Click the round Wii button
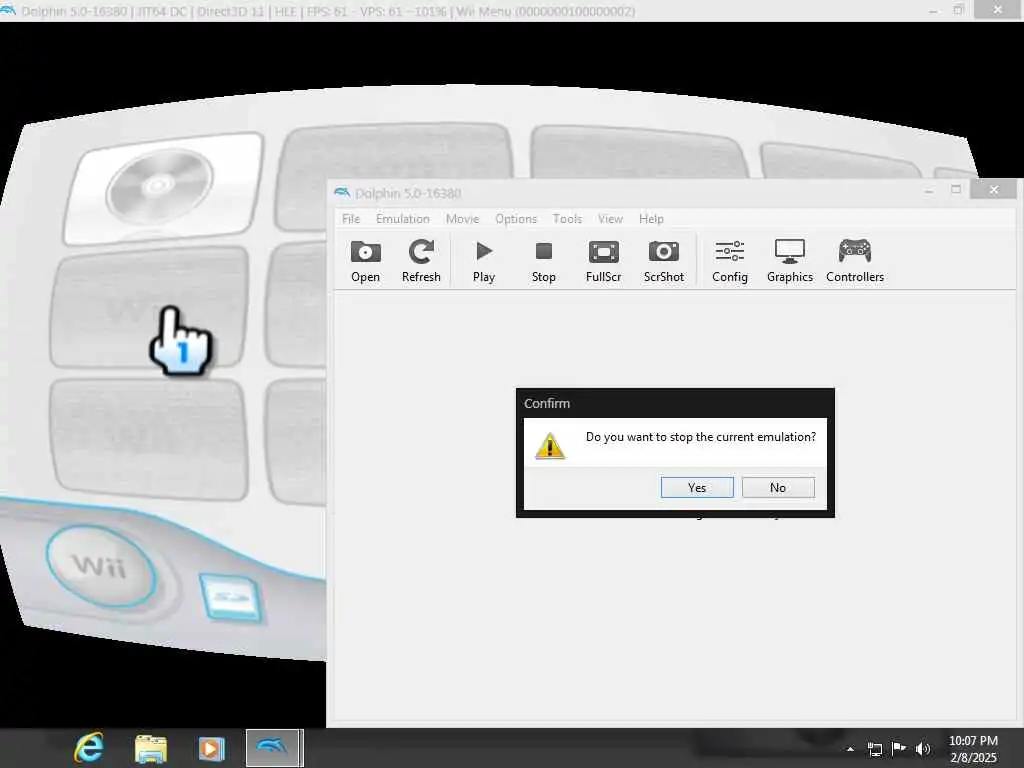Image resolution: width=1024 pixels, height=768 pixels. tap(101, 566)
